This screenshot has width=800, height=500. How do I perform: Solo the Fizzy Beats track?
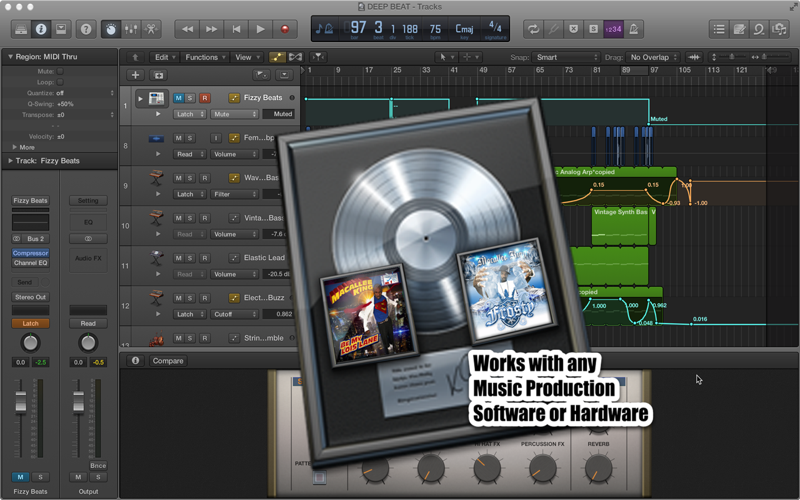(x=190, y=97)
